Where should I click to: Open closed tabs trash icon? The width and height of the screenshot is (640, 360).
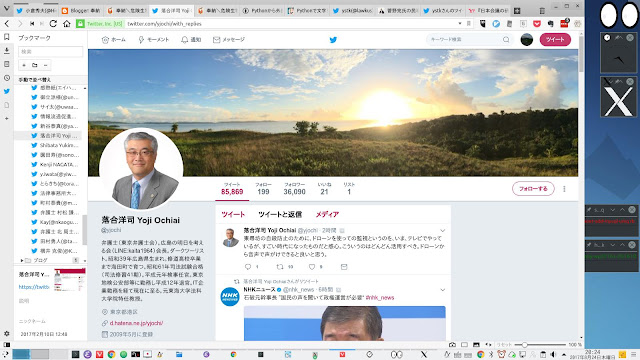pos(542,11)
